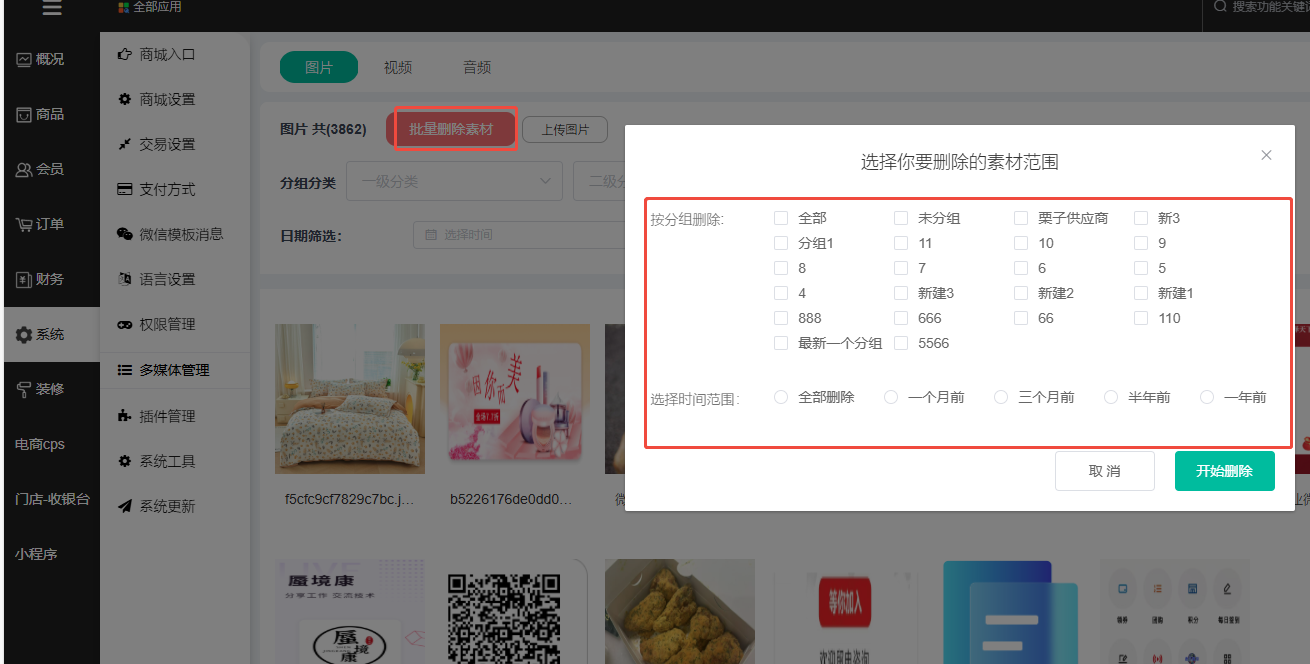The height and width of the screenshot is (664, 1310).
Task: Check the 全部 group checkbox
Action: [x=781, y=218]
